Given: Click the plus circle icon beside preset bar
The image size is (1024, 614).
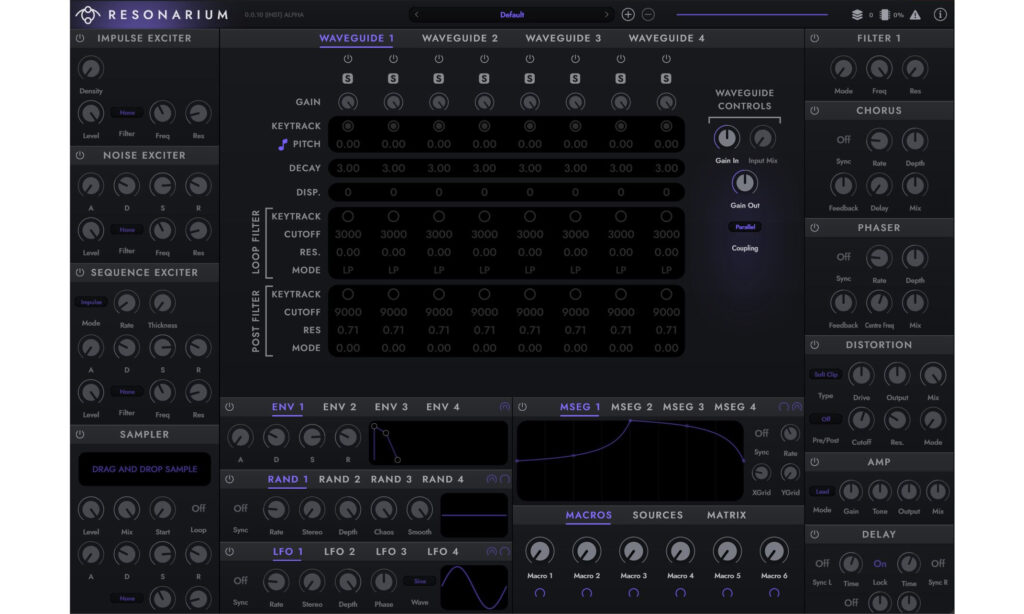Looking at the screenshot, I should (628, 14).
